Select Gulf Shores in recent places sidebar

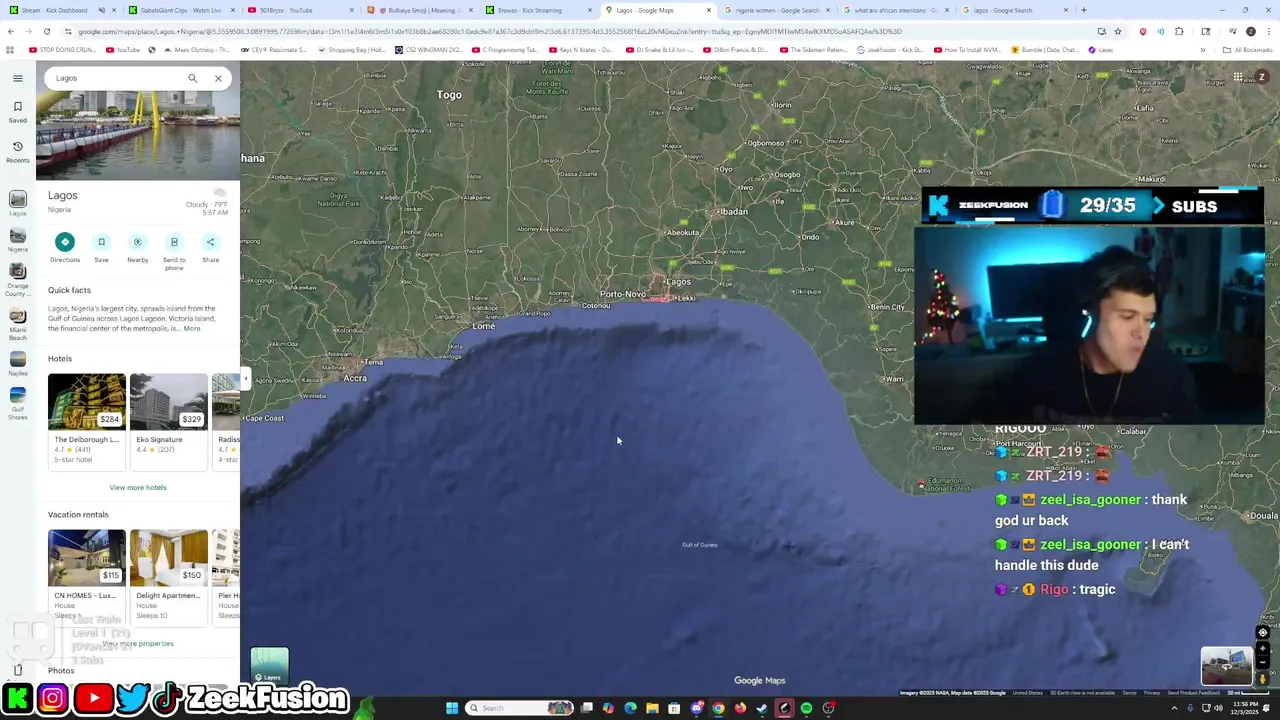[x=18, y=402]
